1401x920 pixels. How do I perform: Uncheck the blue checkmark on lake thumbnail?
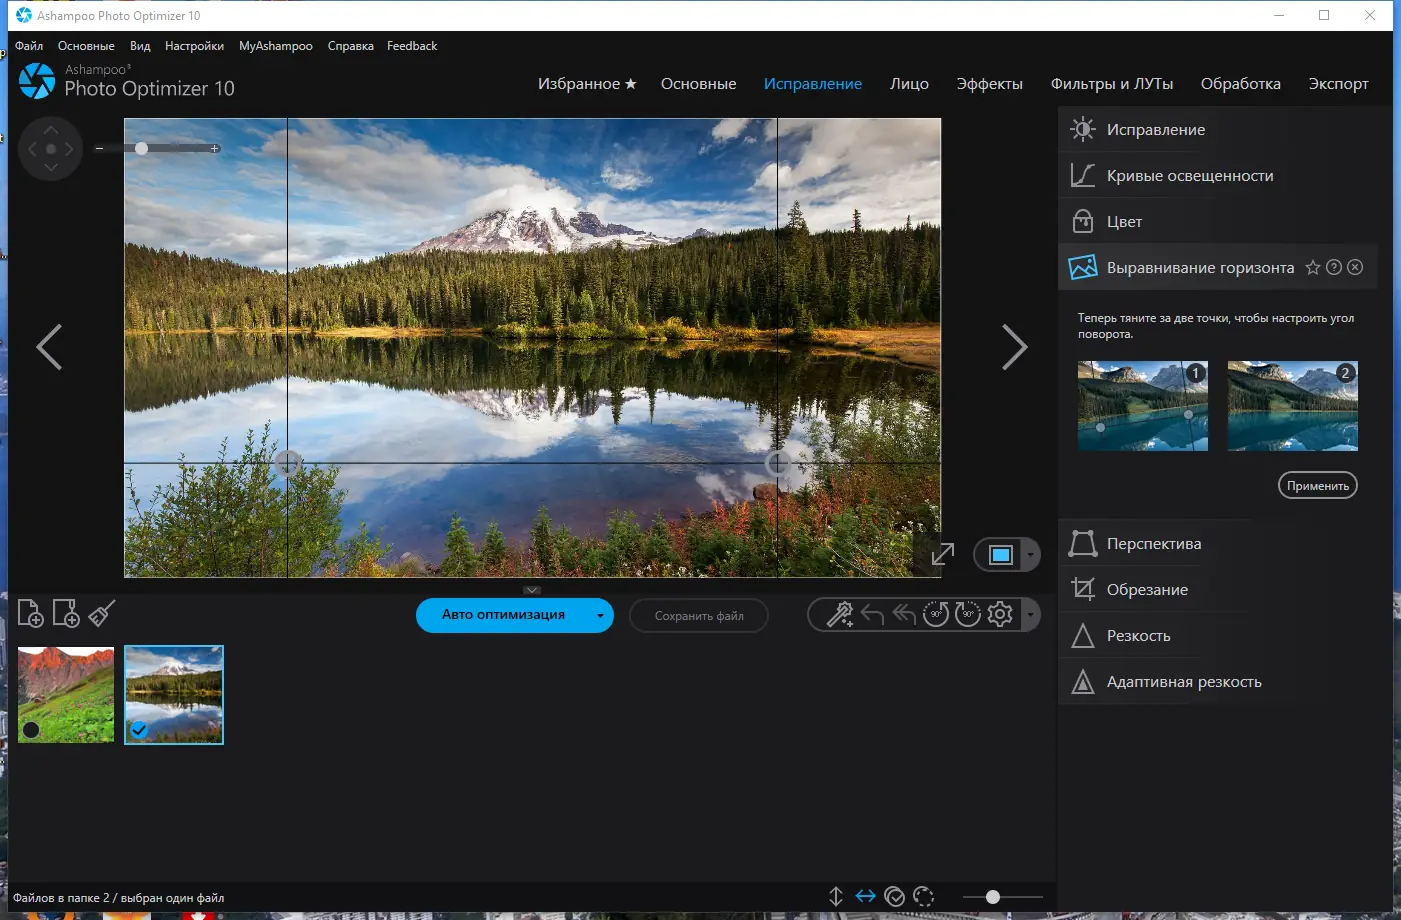[x=139, y=730]
